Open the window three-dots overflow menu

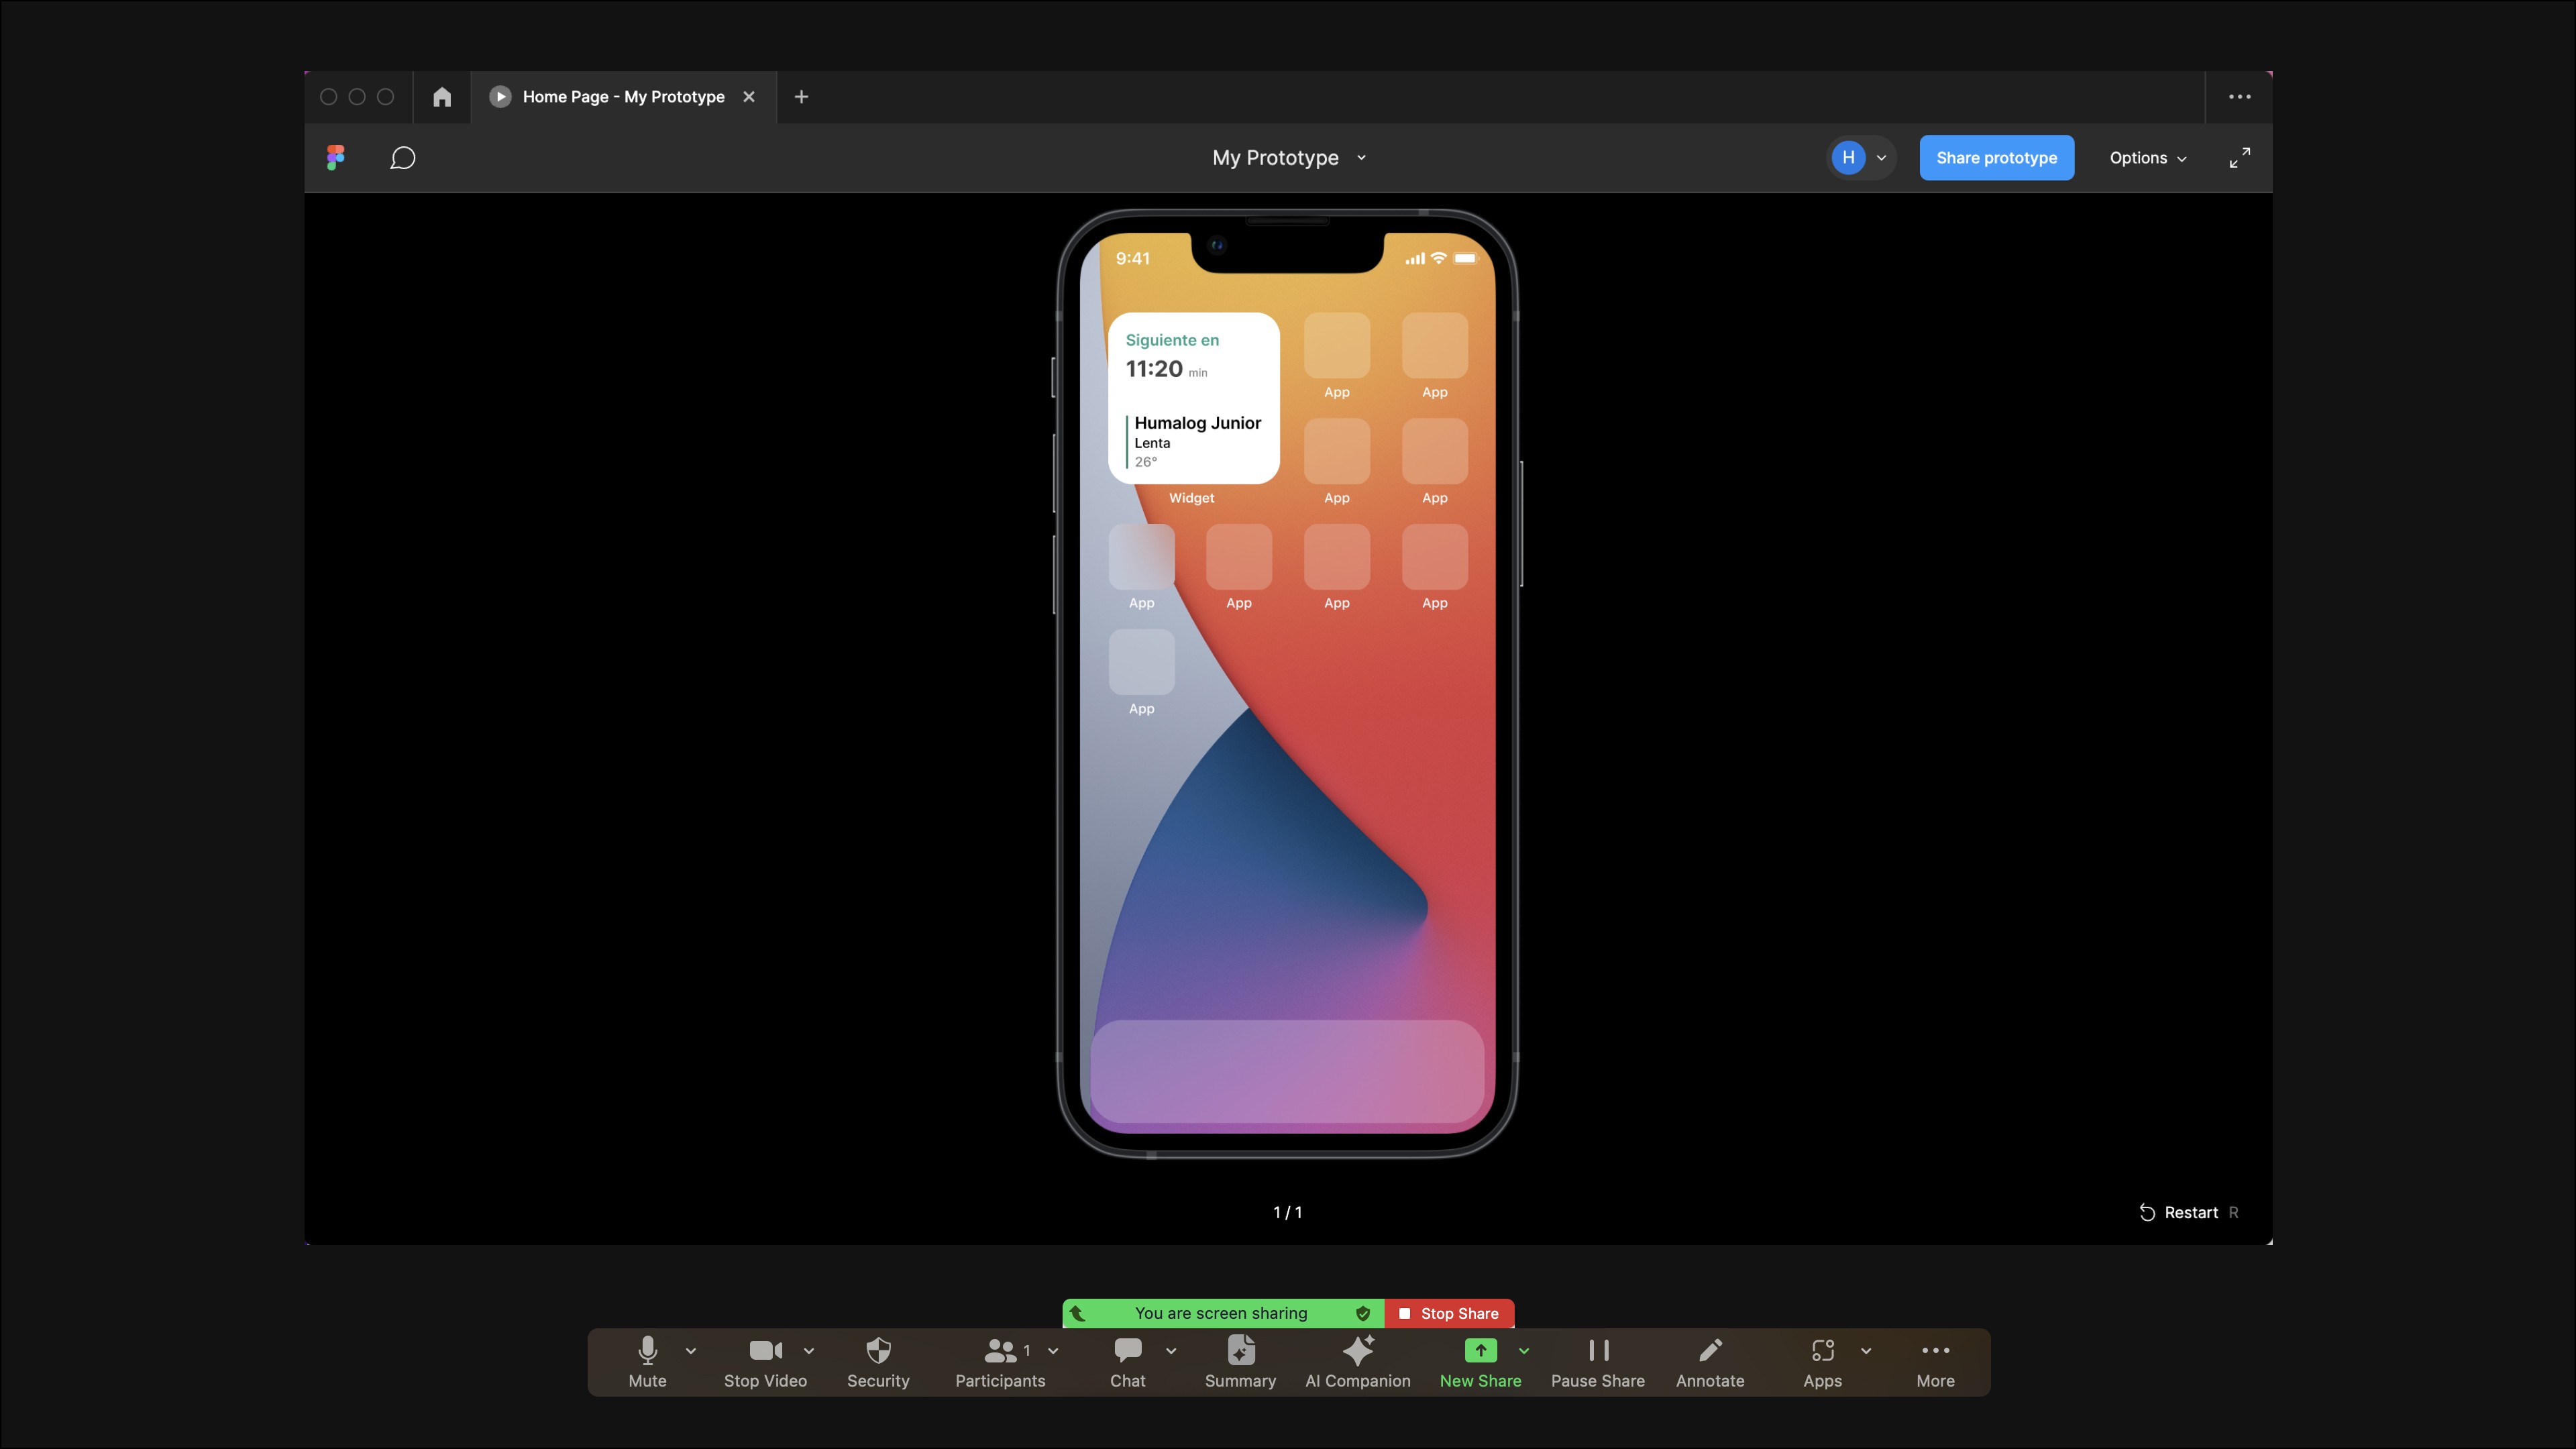(2240, 97)
